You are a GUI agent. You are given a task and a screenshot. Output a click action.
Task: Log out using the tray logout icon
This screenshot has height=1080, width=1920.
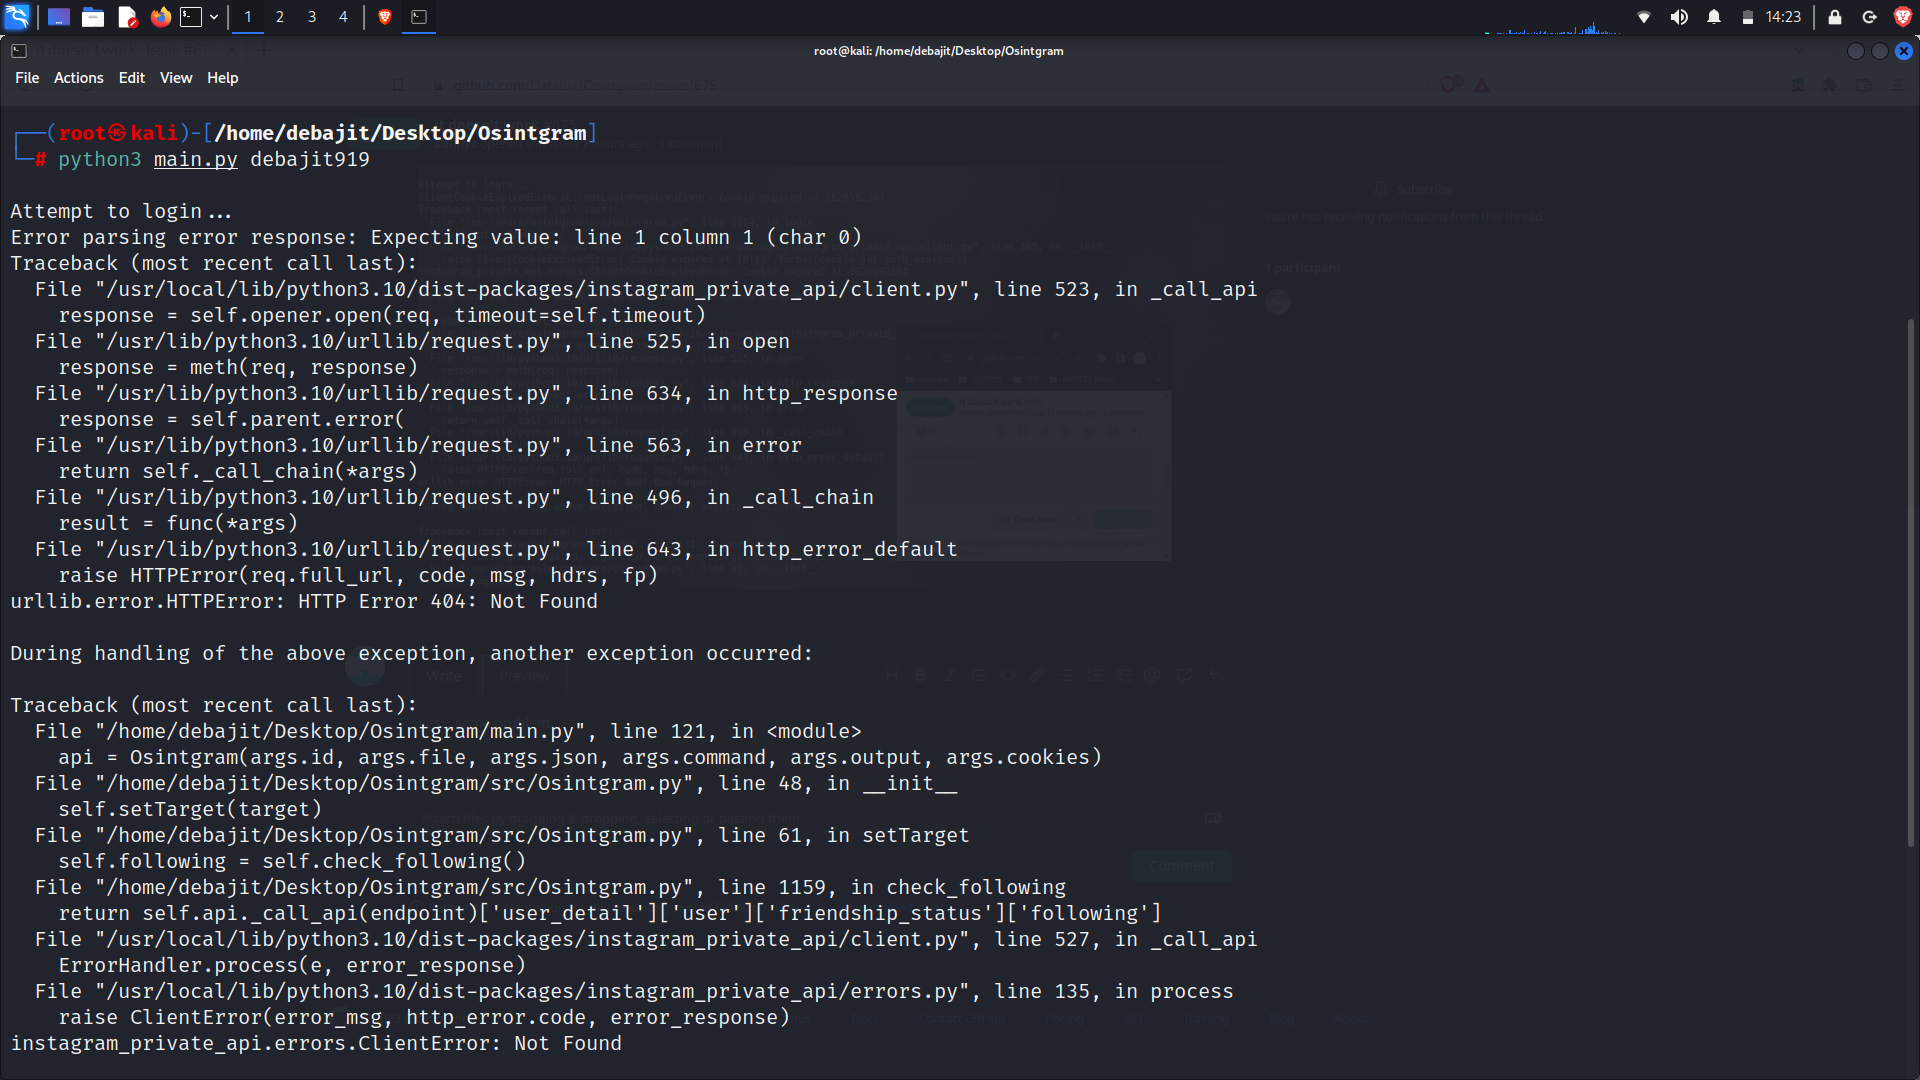pyautogui.click(x=1869, y=17)
